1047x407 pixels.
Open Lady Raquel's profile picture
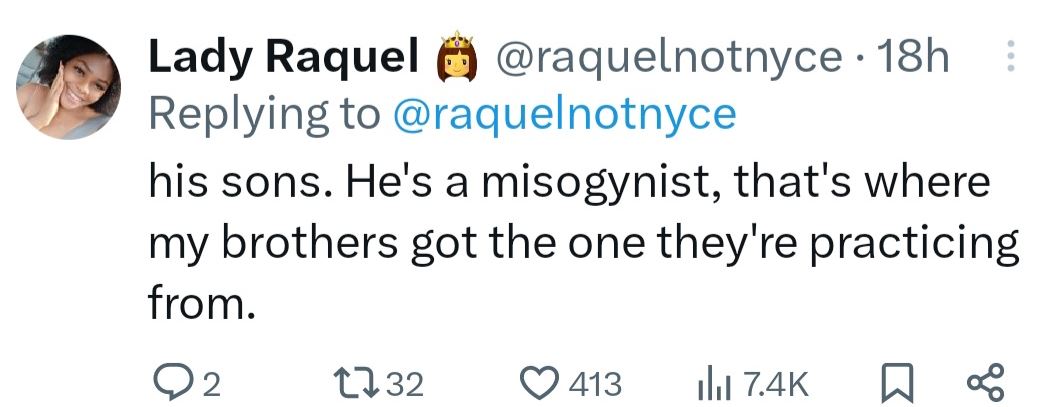(x=68, y=87)
